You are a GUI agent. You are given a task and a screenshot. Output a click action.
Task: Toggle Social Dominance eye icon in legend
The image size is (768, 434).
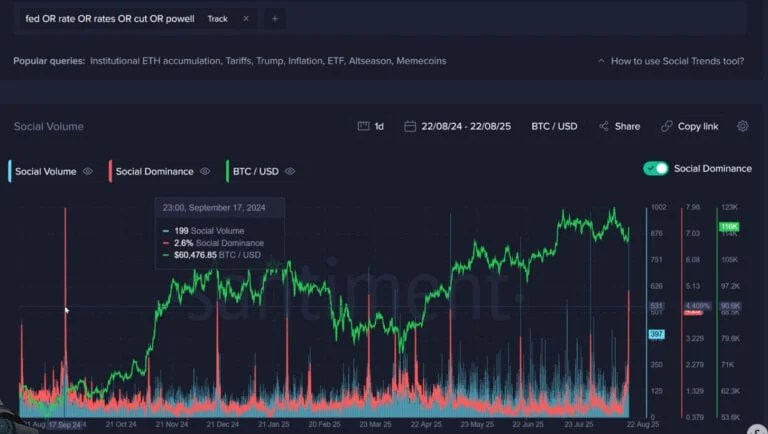click(205, 172)
